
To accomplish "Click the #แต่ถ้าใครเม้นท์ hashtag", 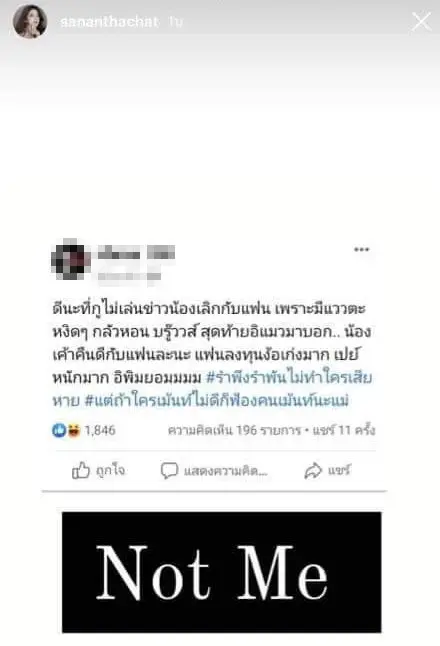I will coord(217,400).
